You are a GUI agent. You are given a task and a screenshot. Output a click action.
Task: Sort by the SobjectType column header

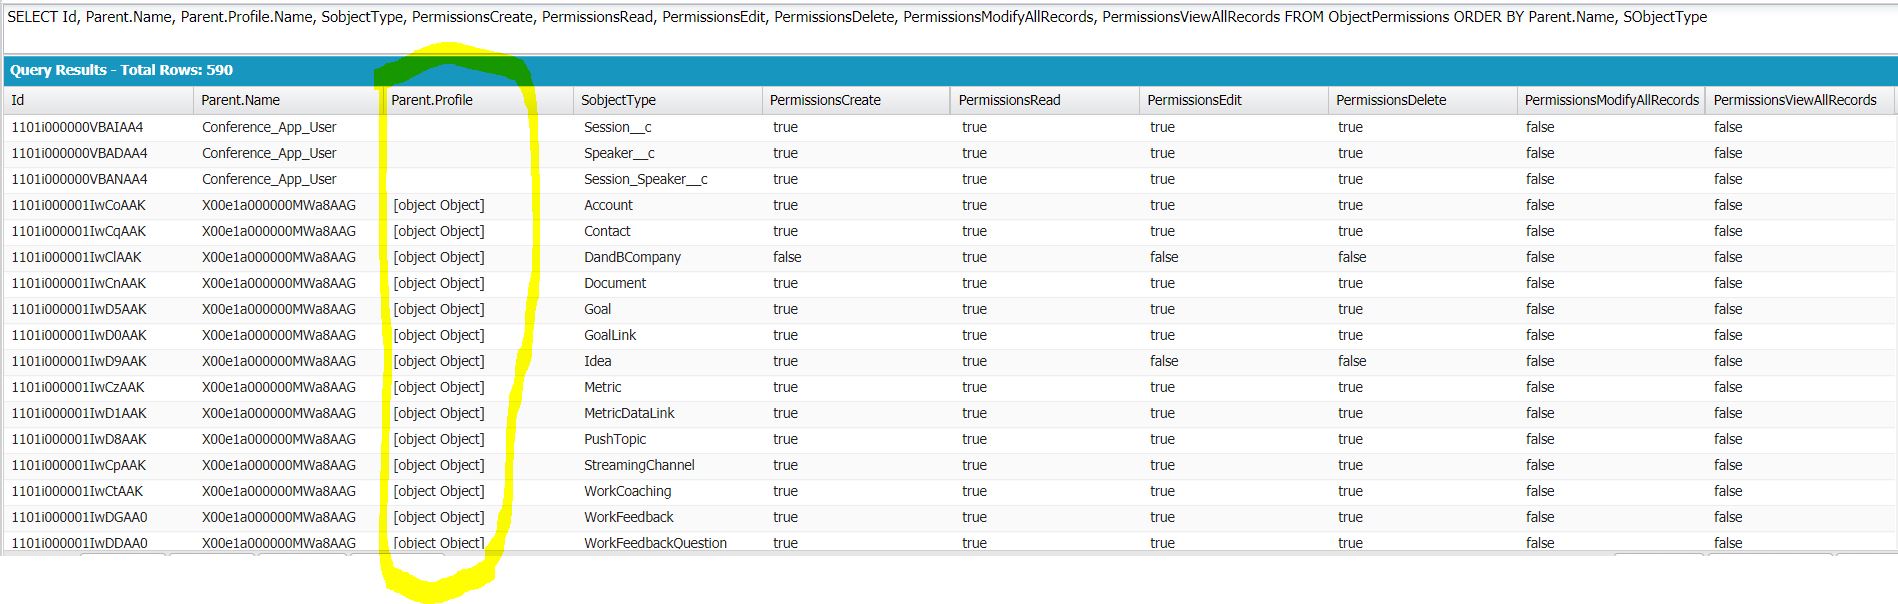[x=667, y=100]
